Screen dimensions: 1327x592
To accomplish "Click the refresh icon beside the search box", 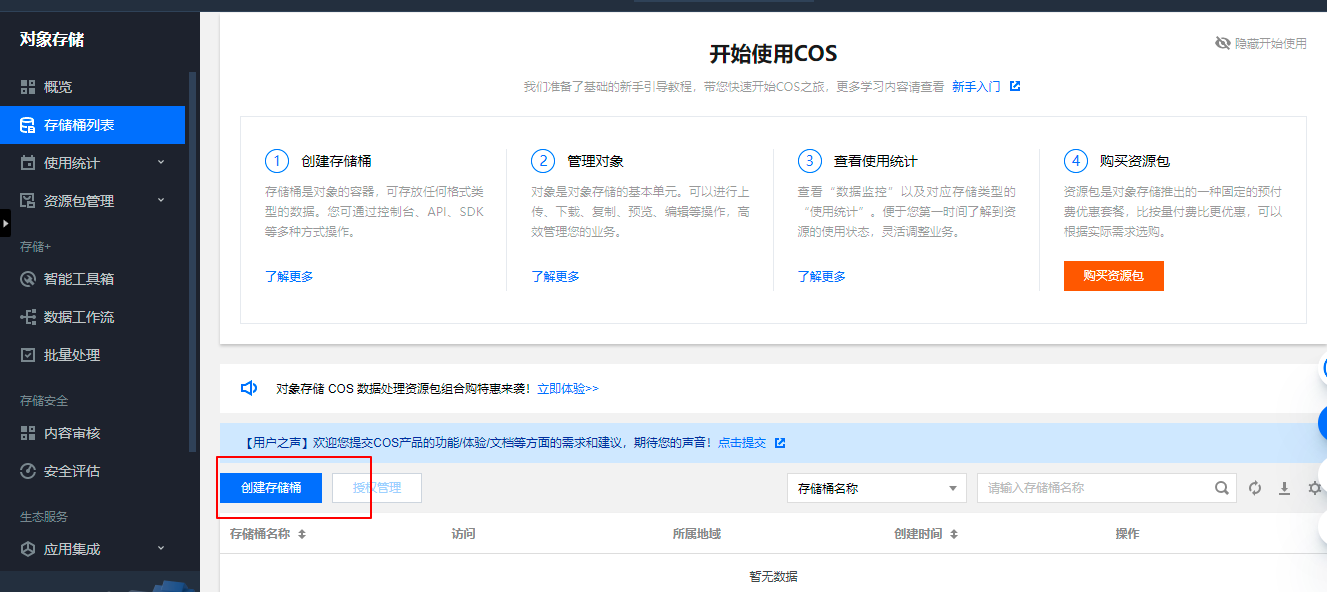I will [x=1255, y=488].
